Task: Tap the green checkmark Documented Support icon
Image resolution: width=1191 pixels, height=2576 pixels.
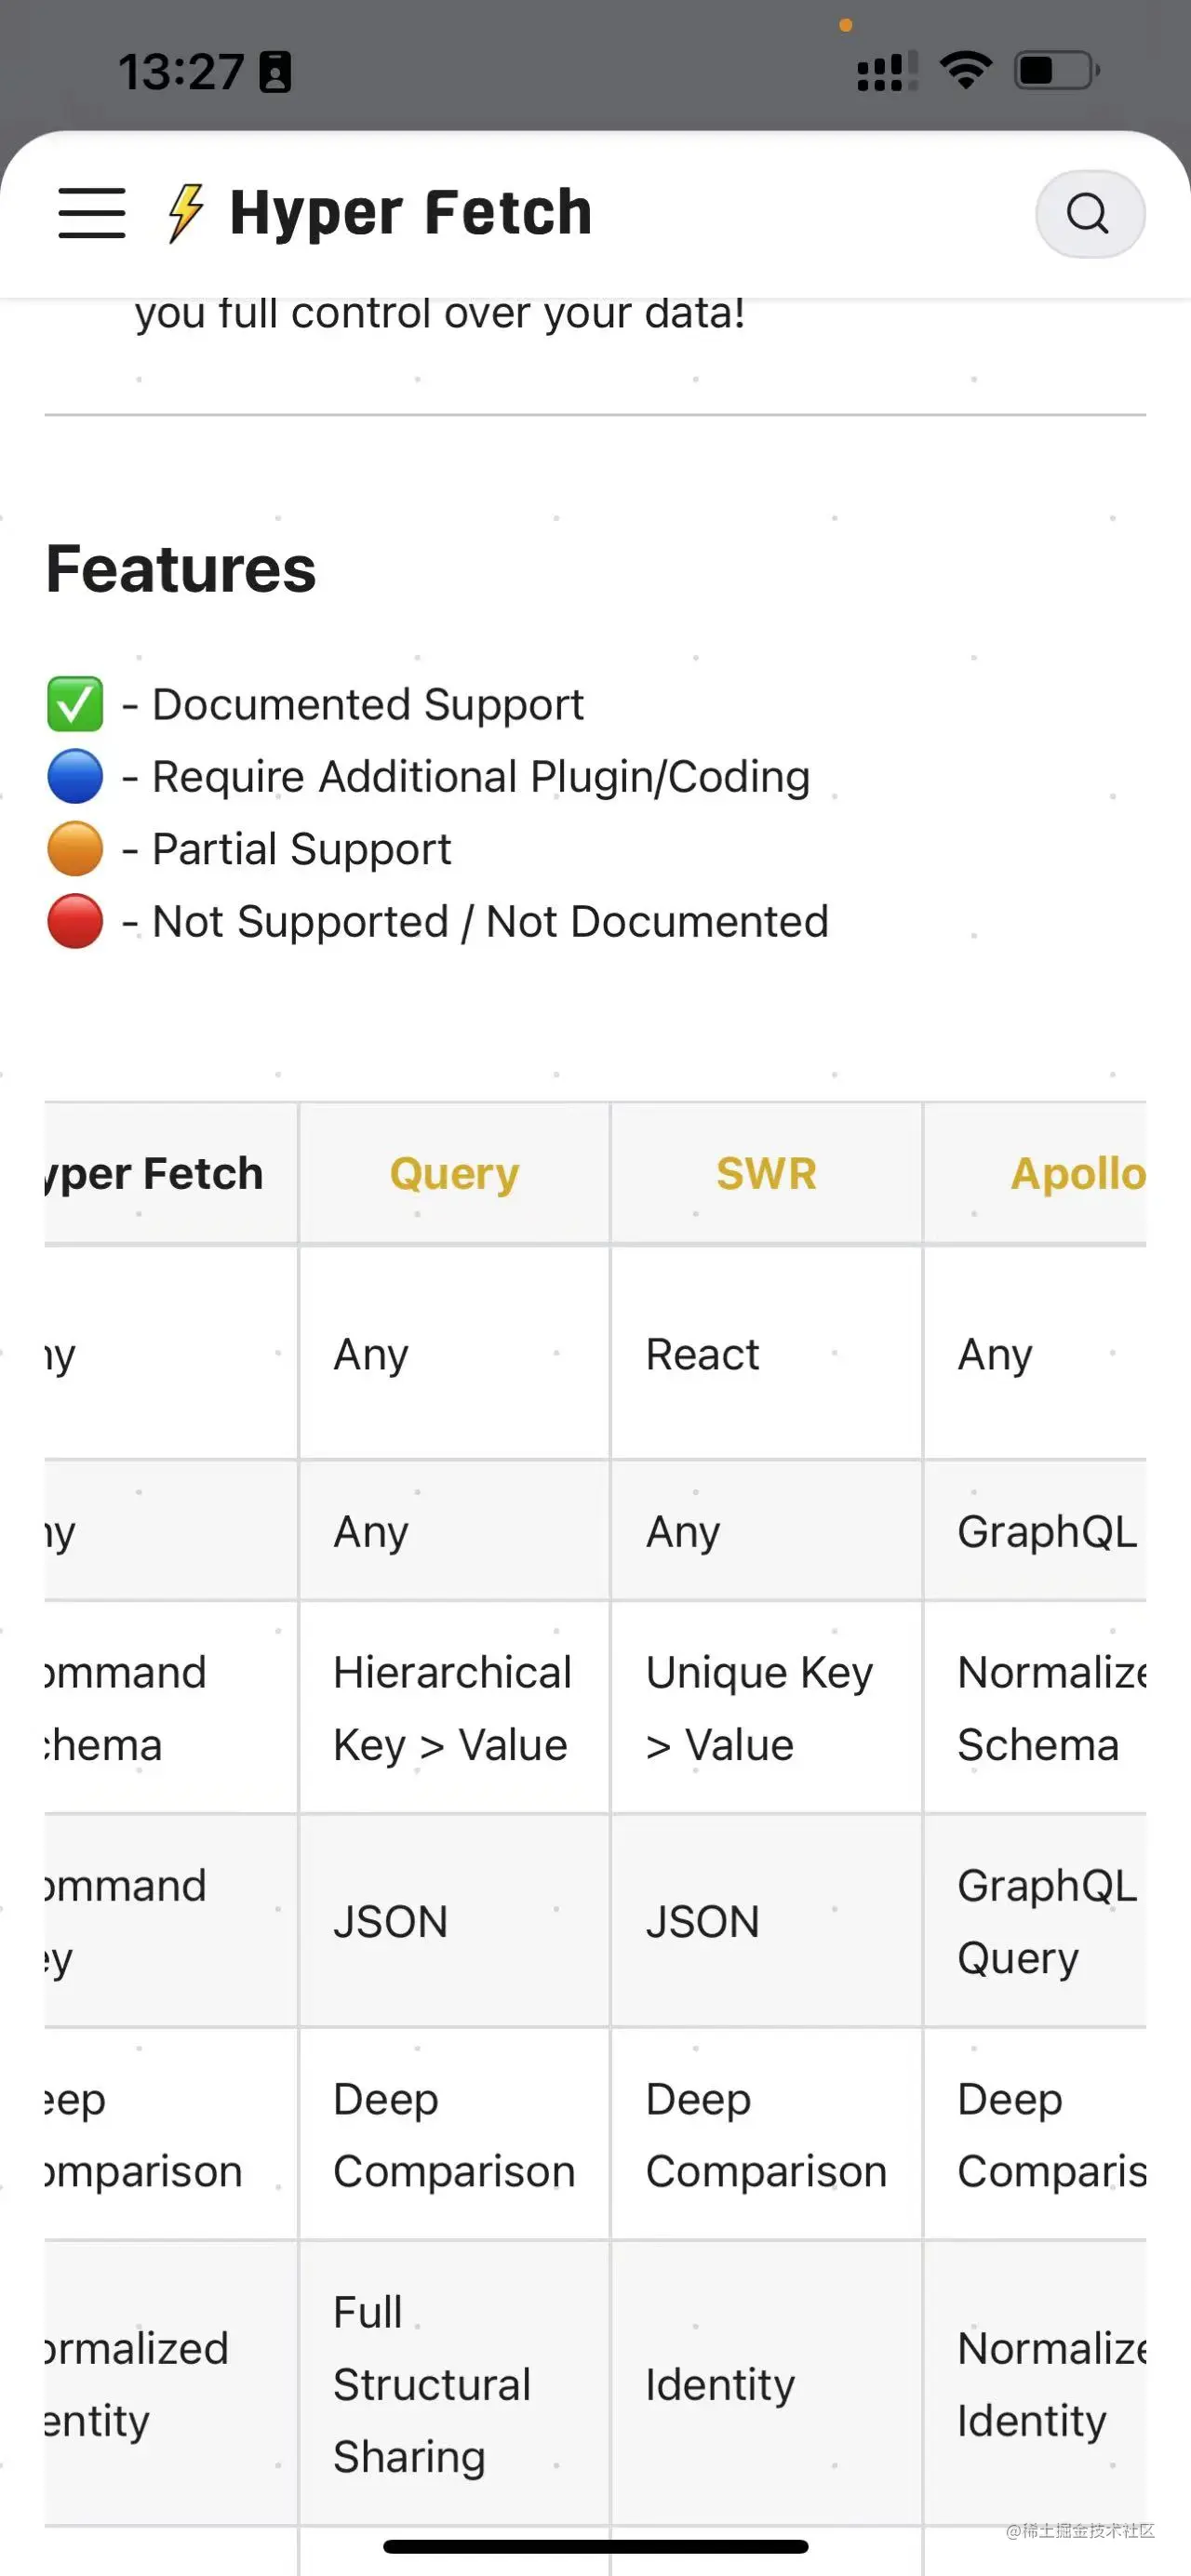Action: (75, 704)
